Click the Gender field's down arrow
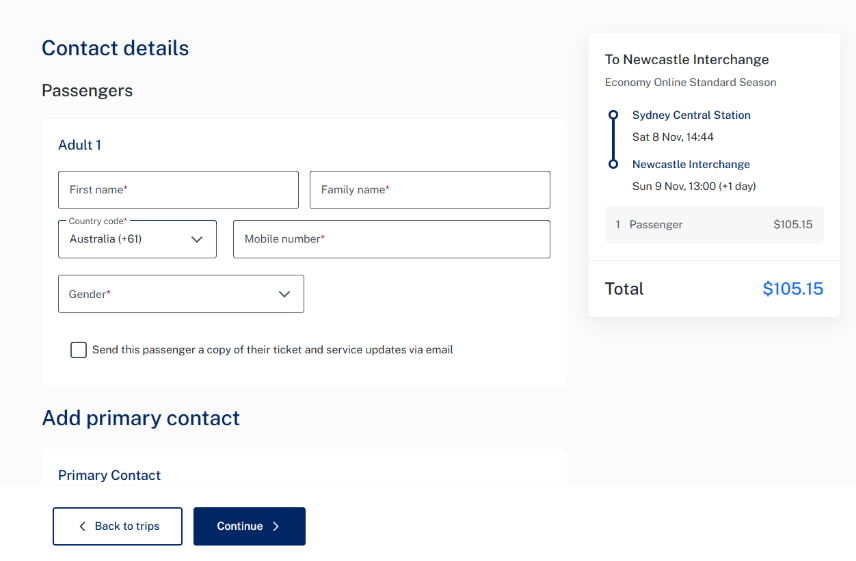 pos(285,294)
